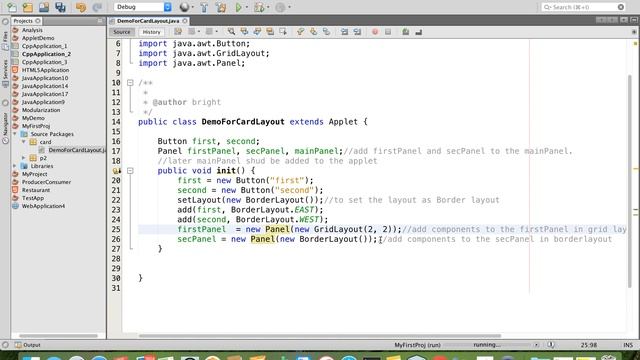This screenshot has height=360, width=640.
Task: Close the DemoForCardLayout.java tab
Action: coord(185,21)
